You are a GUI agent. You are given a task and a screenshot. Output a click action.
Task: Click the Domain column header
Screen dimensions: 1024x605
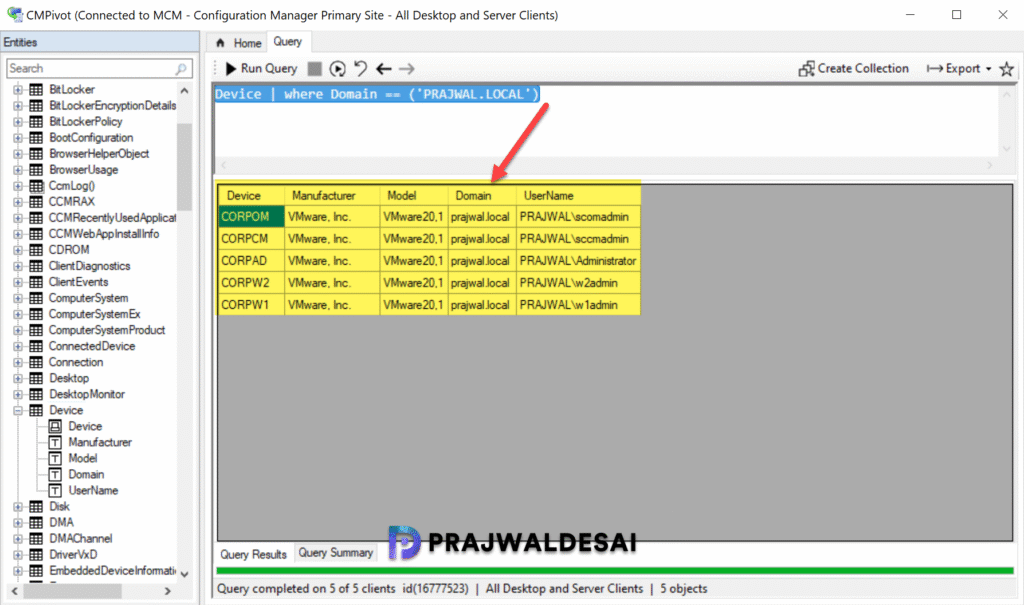[x=482, y=195]
